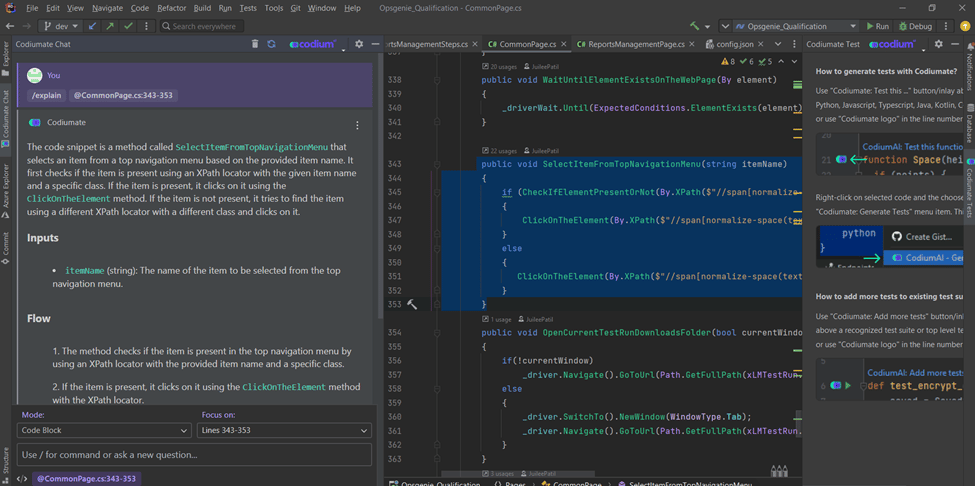
Task: Jump to the previous highlighted problem
Action: point(781,62)
